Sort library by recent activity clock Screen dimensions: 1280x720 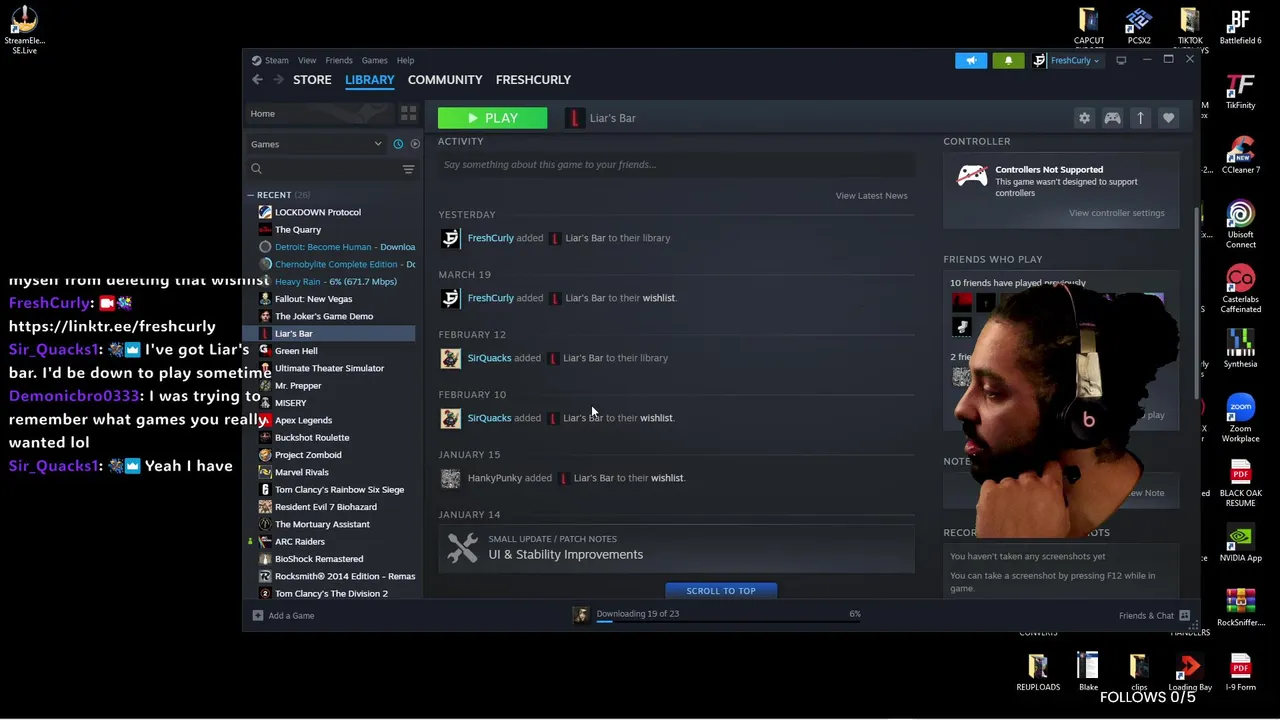tap(398, 144)
